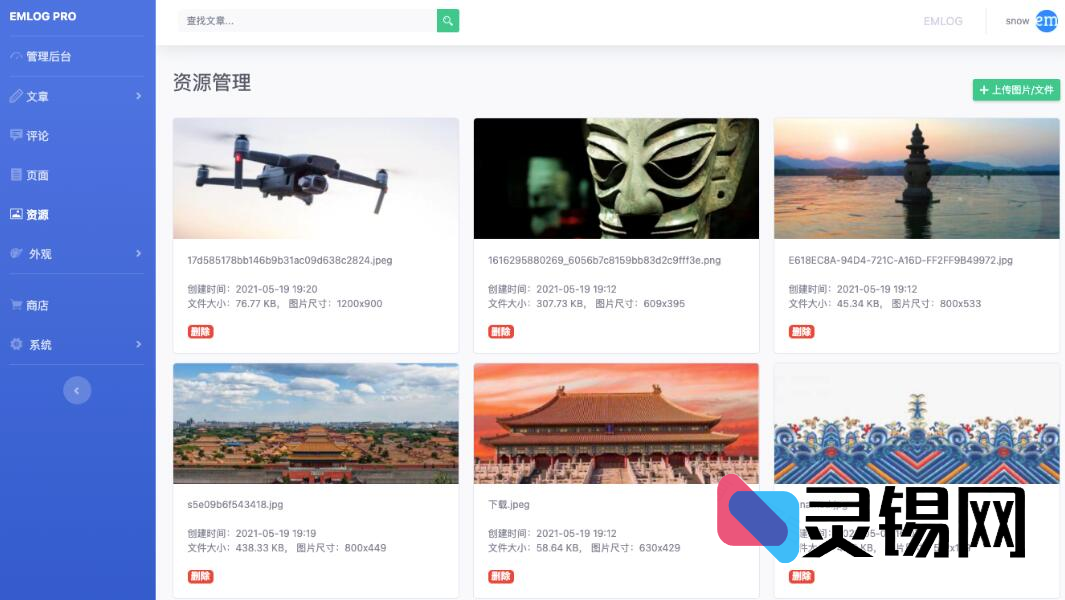
Task: Click the 评论 comment bubble icon
Action: coord(14,135)
